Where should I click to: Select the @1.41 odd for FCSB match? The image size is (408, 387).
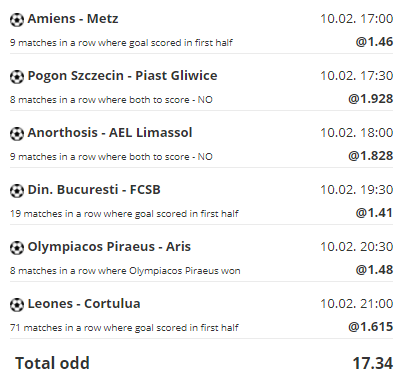click(374, 213)
